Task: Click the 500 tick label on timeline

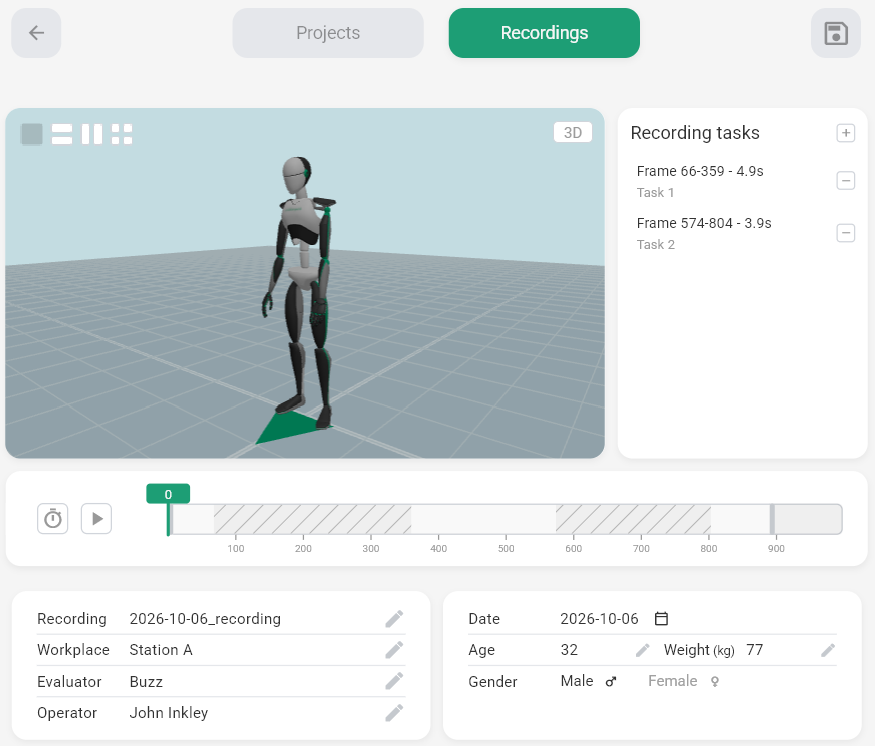Action: (x=506, y=548)
